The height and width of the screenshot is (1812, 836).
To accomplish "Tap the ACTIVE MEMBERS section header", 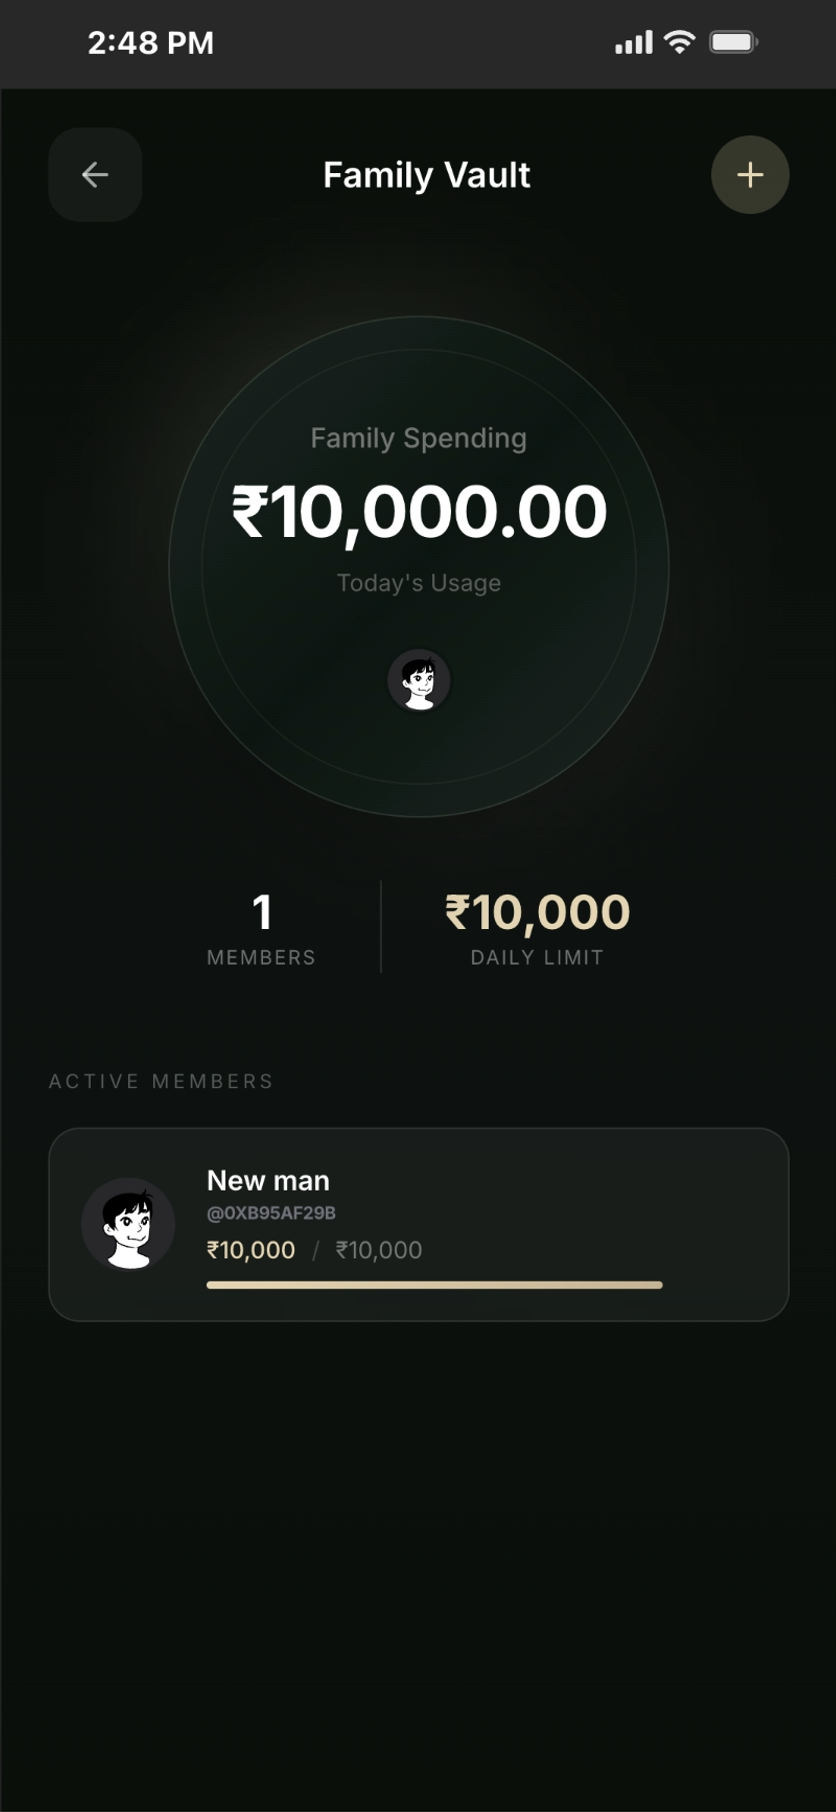I will click(x=161, y=1081).
